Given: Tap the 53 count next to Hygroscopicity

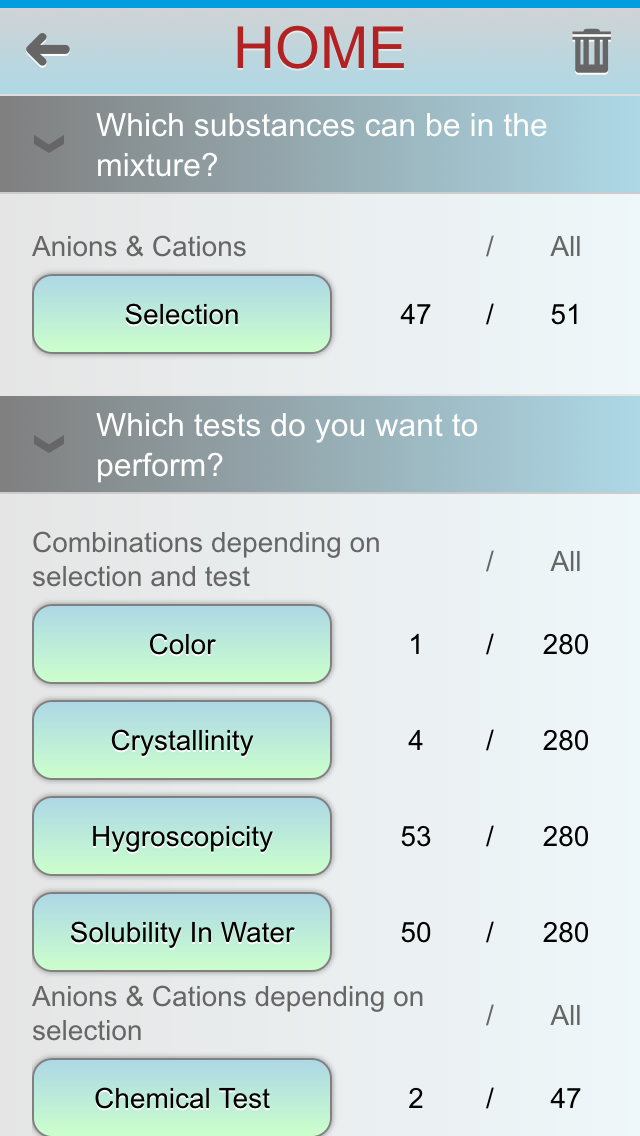Looking at the screenshot, I should (x=415, y=837).
